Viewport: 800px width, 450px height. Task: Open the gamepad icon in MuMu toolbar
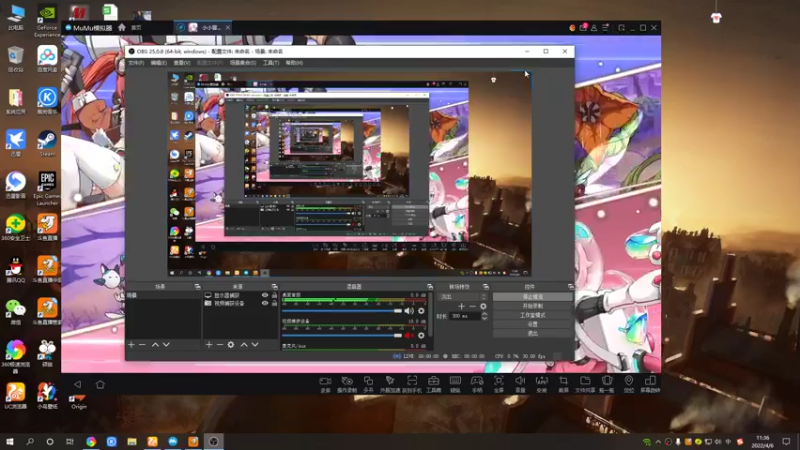coord(477,381)
